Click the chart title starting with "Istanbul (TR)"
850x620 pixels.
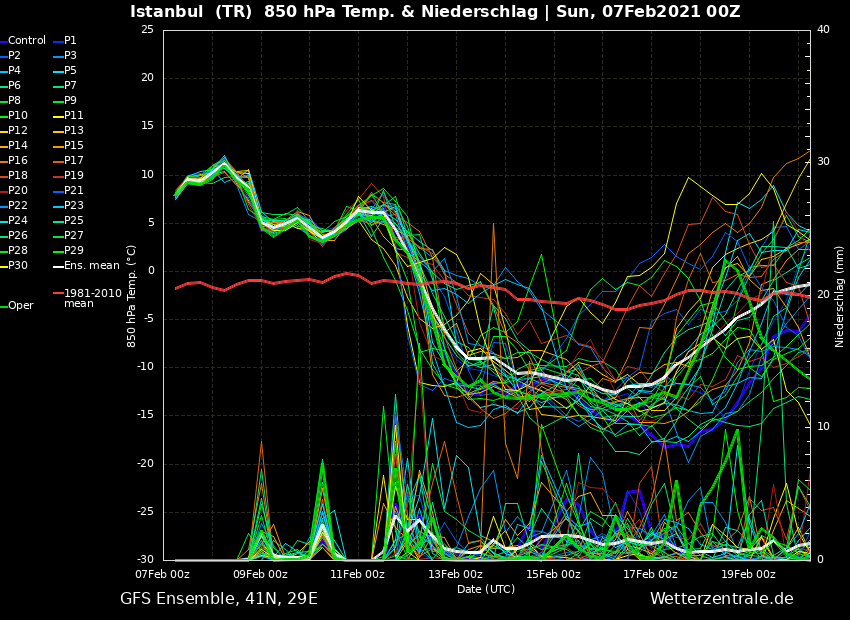point(435,11)
